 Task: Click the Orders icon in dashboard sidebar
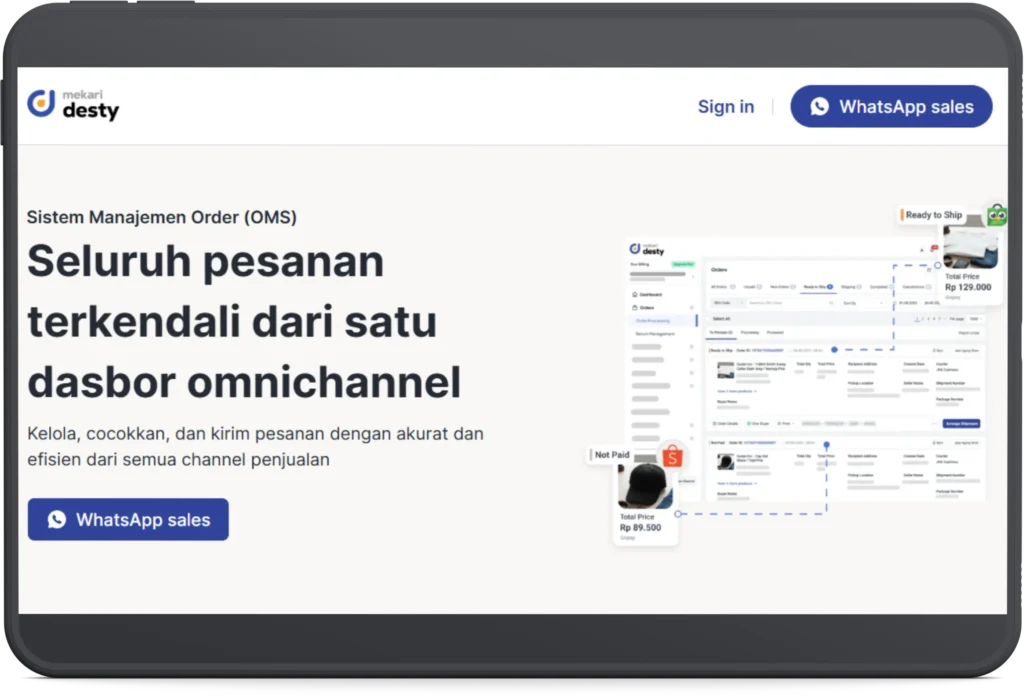tap(635, 308)
